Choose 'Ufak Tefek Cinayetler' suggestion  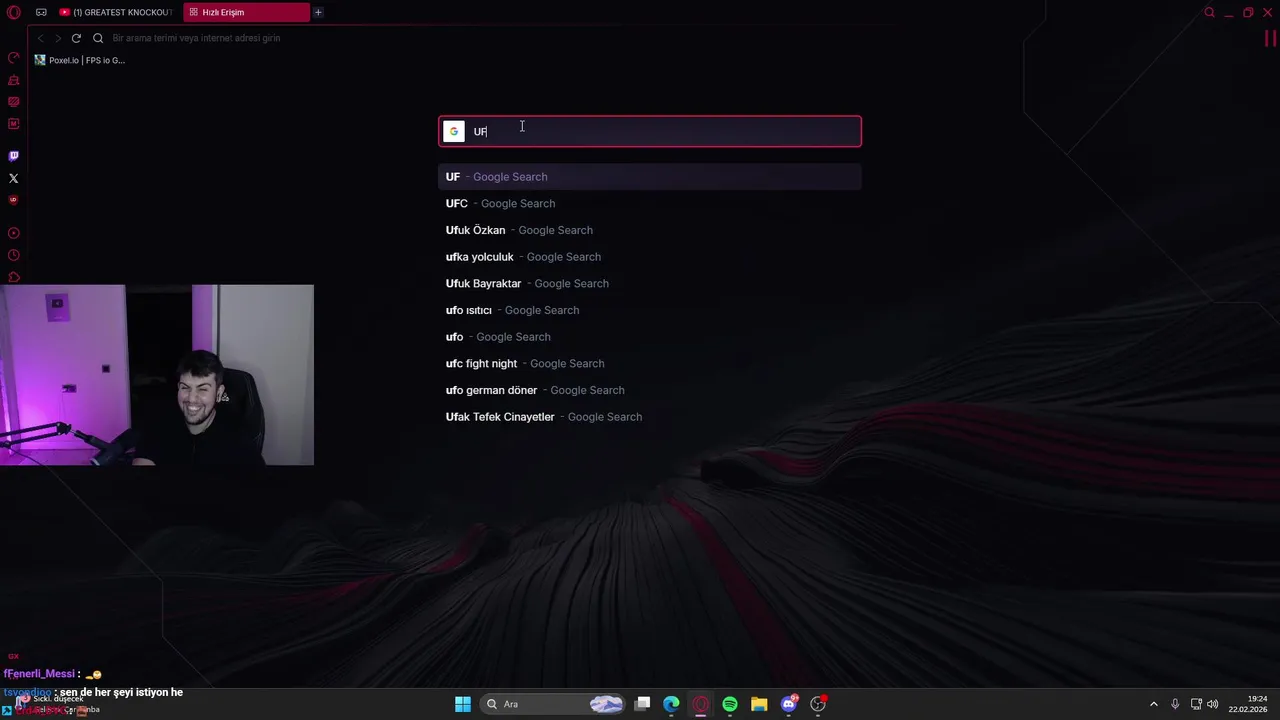(x=650, y=417)
